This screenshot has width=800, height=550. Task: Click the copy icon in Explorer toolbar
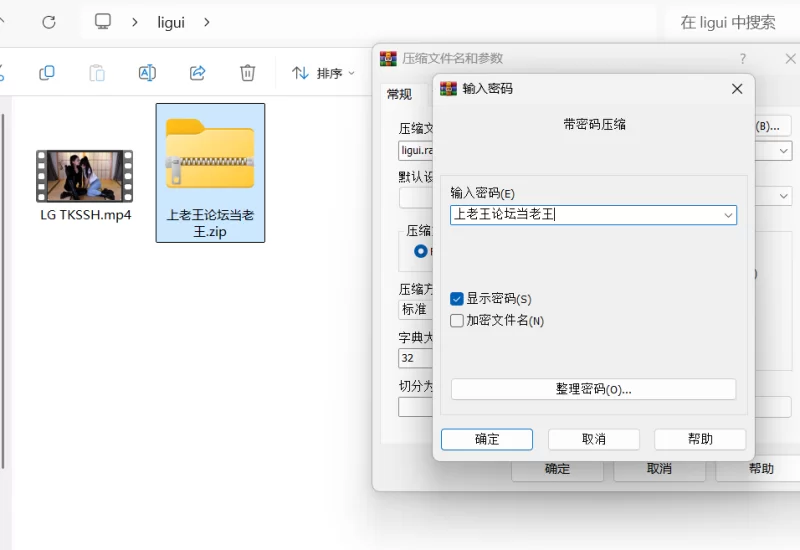point(46,73)
